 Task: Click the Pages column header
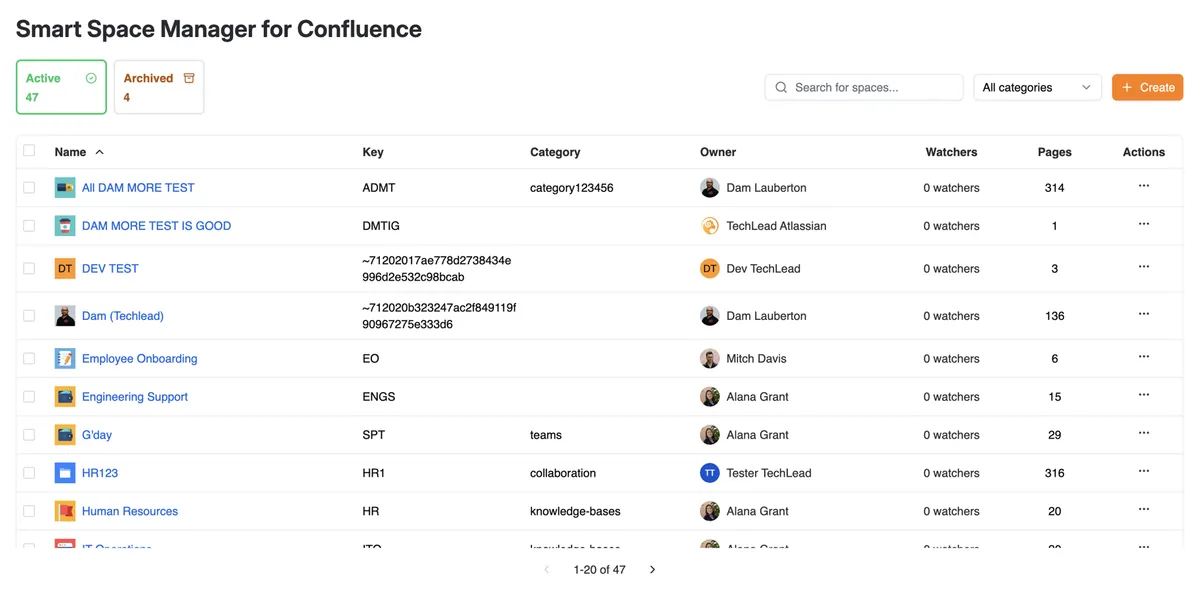[1054, 152]
